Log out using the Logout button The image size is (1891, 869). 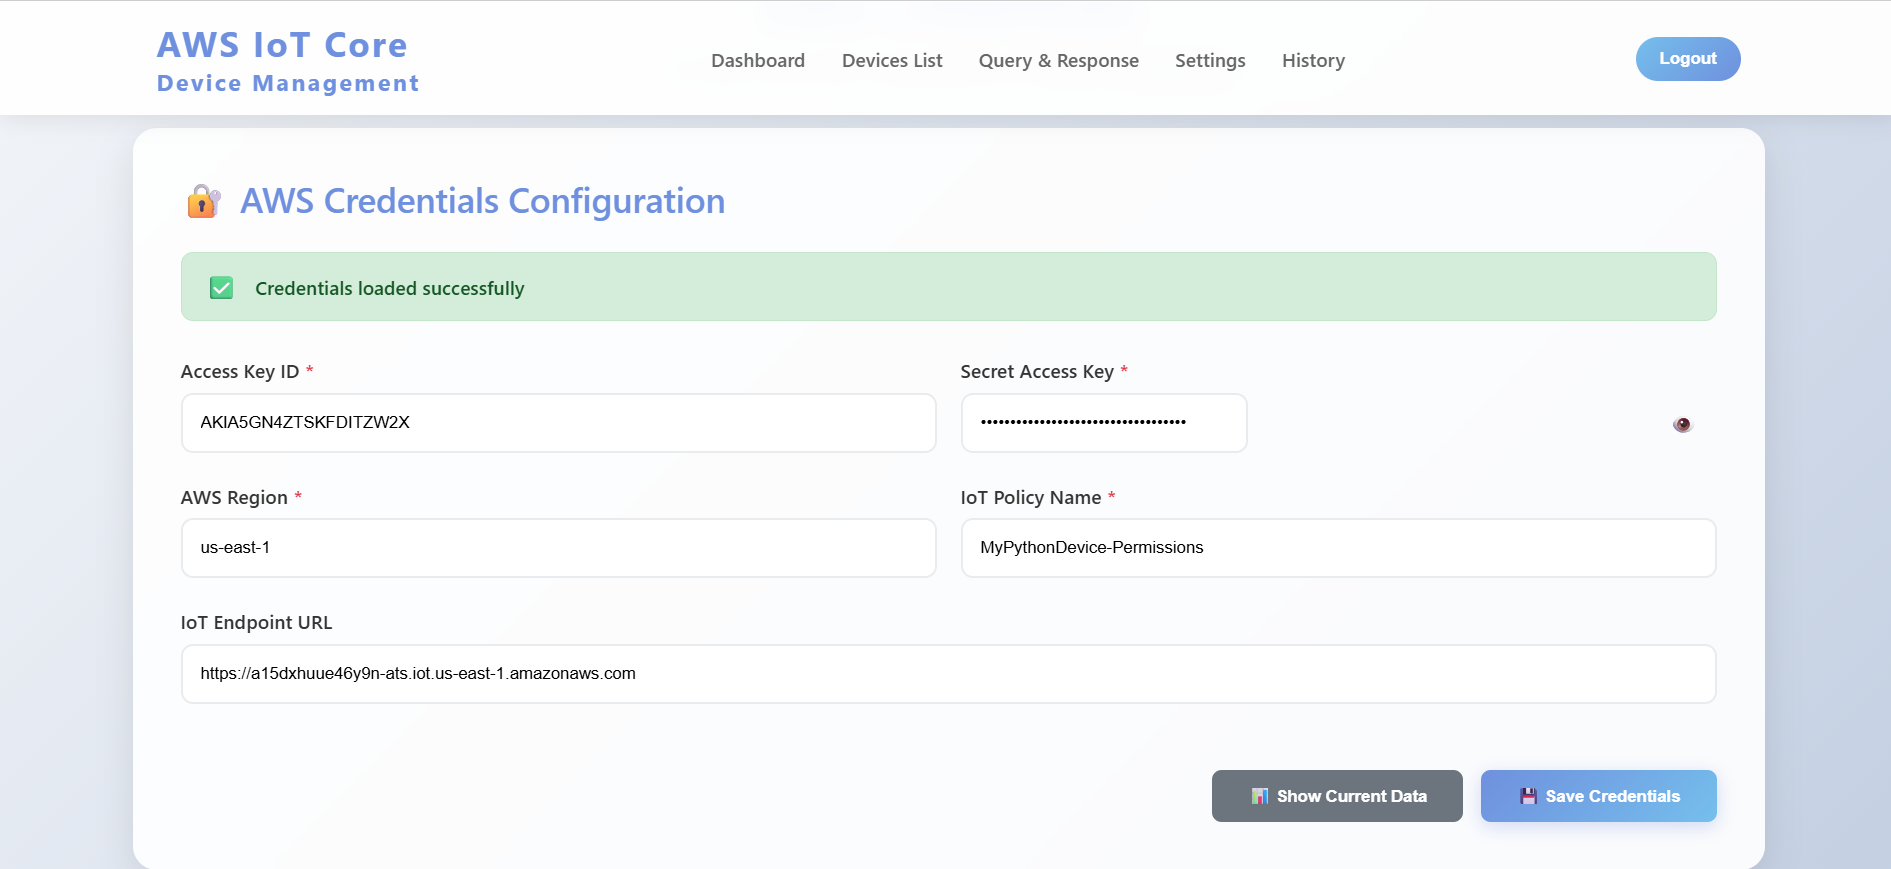tap(1687, 59)
